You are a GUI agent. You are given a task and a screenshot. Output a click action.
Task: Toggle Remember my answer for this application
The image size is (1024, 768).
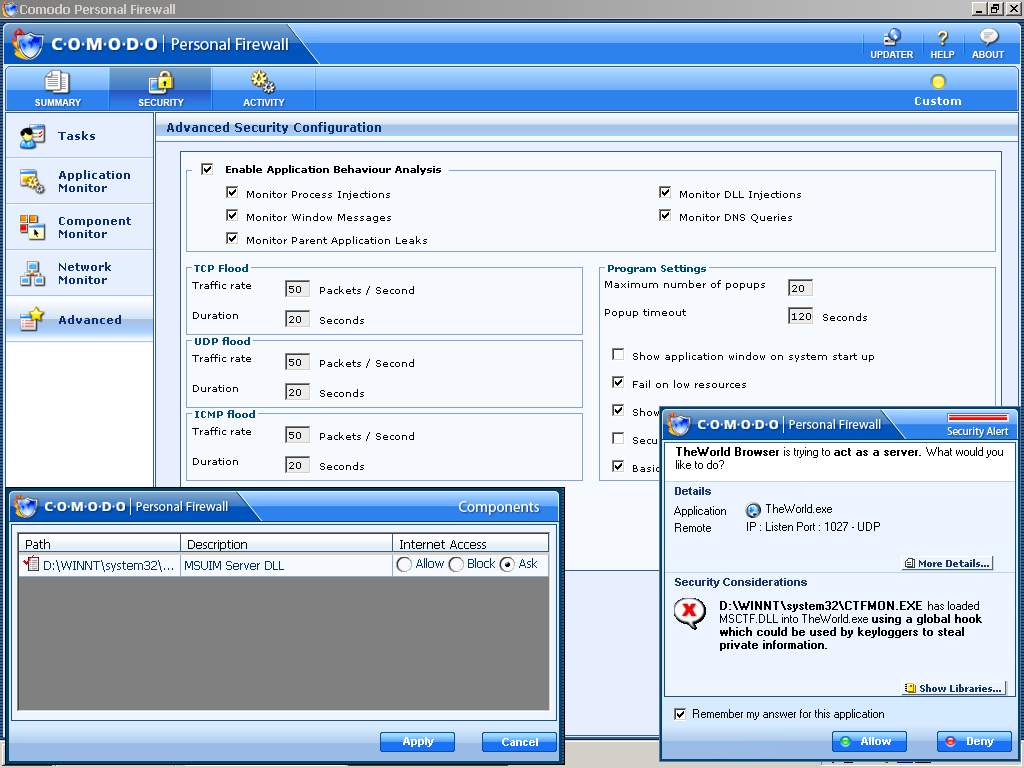[680, 714]
